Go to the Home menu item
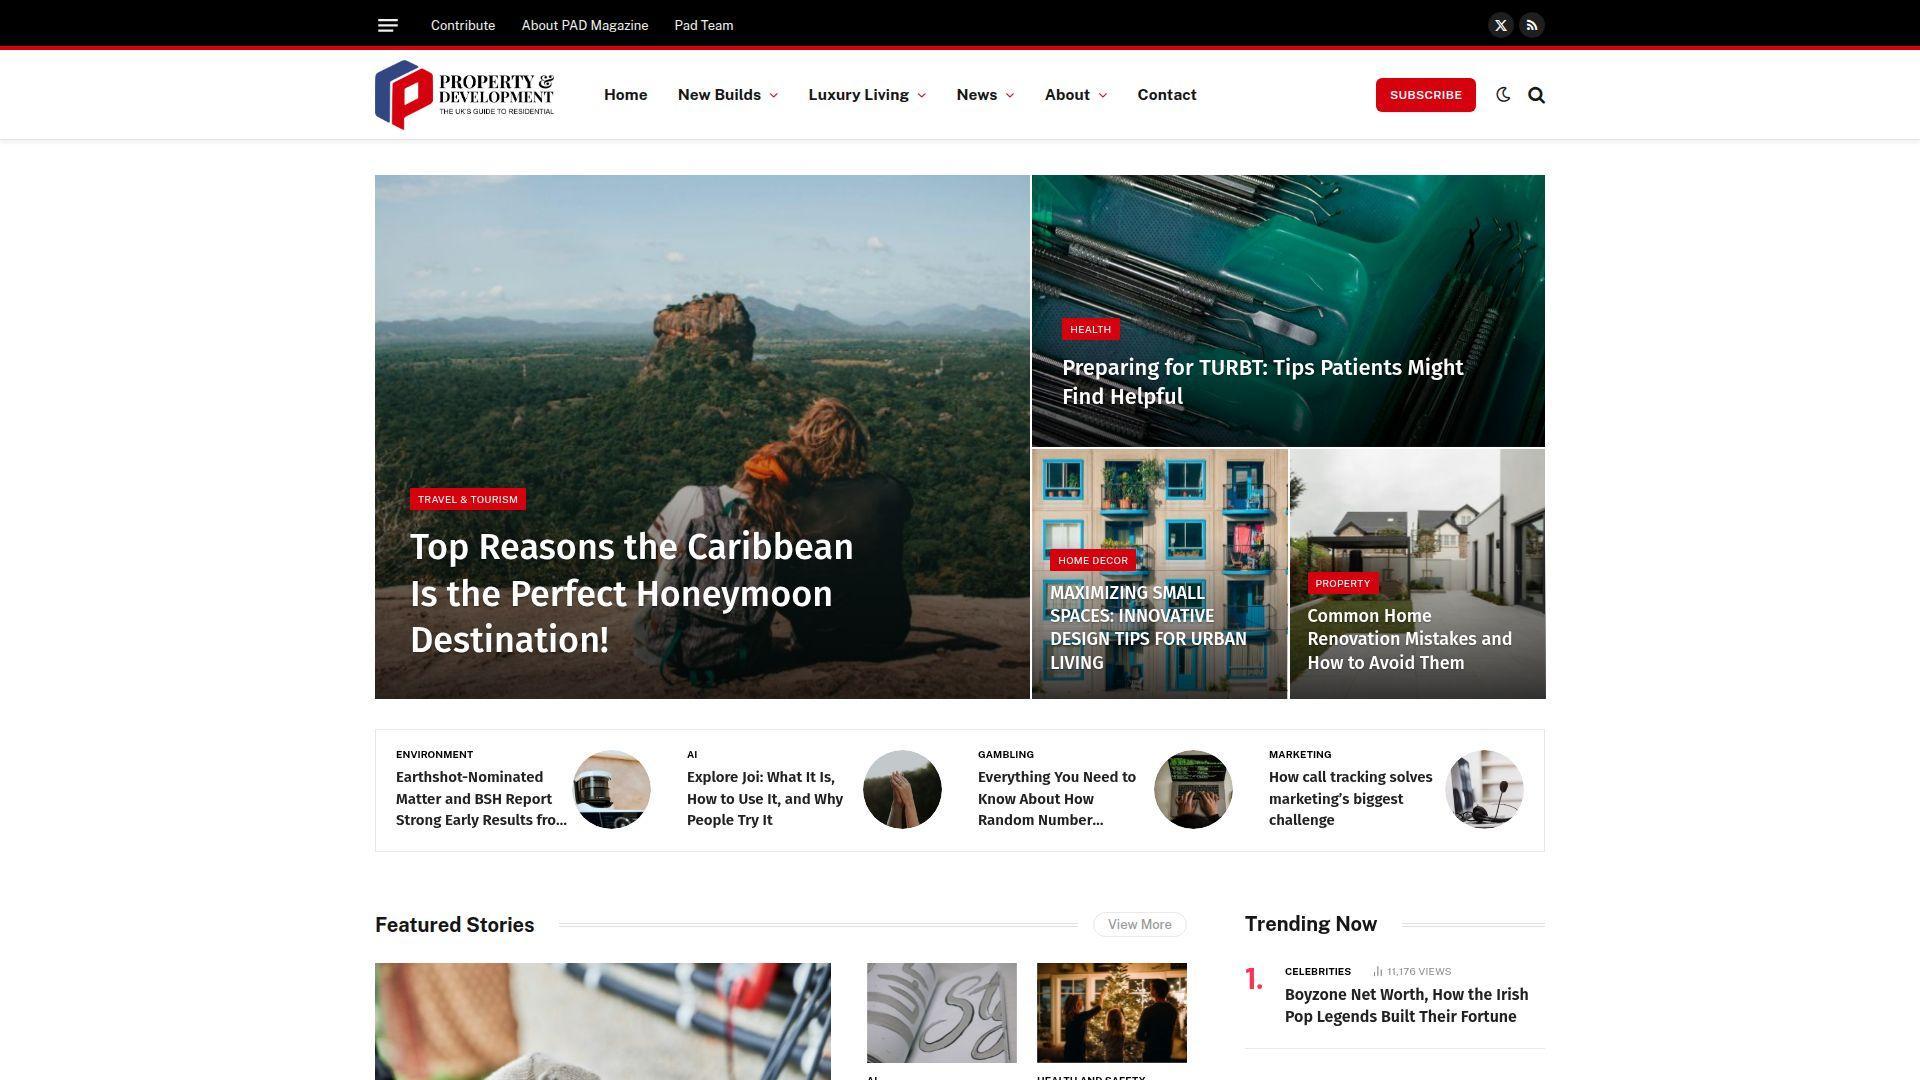Screen dimensions: 1920x1080 [625, 95]
